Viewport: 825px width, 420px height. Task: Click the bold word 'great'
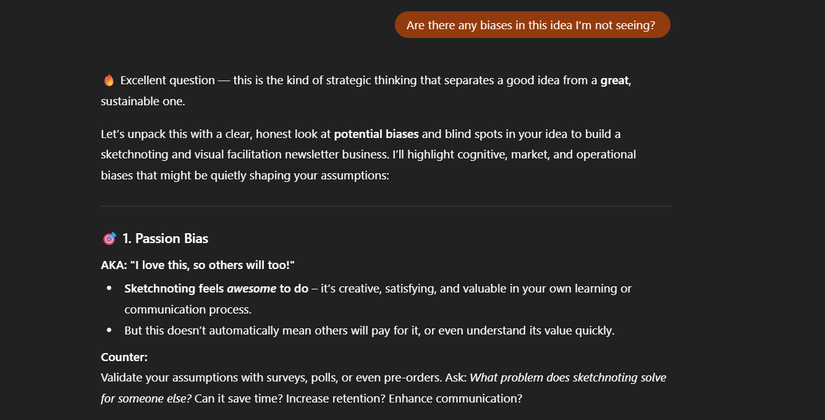[x=615, y=80]
